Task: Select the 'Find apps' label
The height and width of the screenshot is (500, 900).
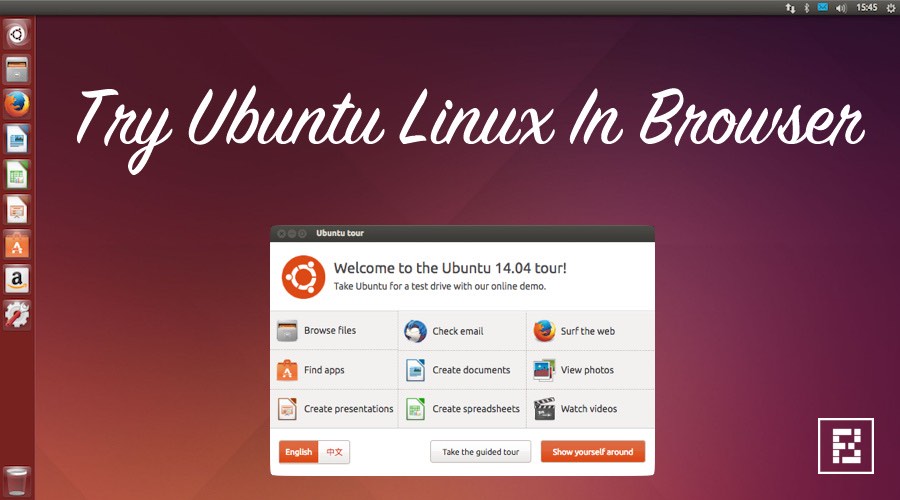Action: [x=324, y=370]
